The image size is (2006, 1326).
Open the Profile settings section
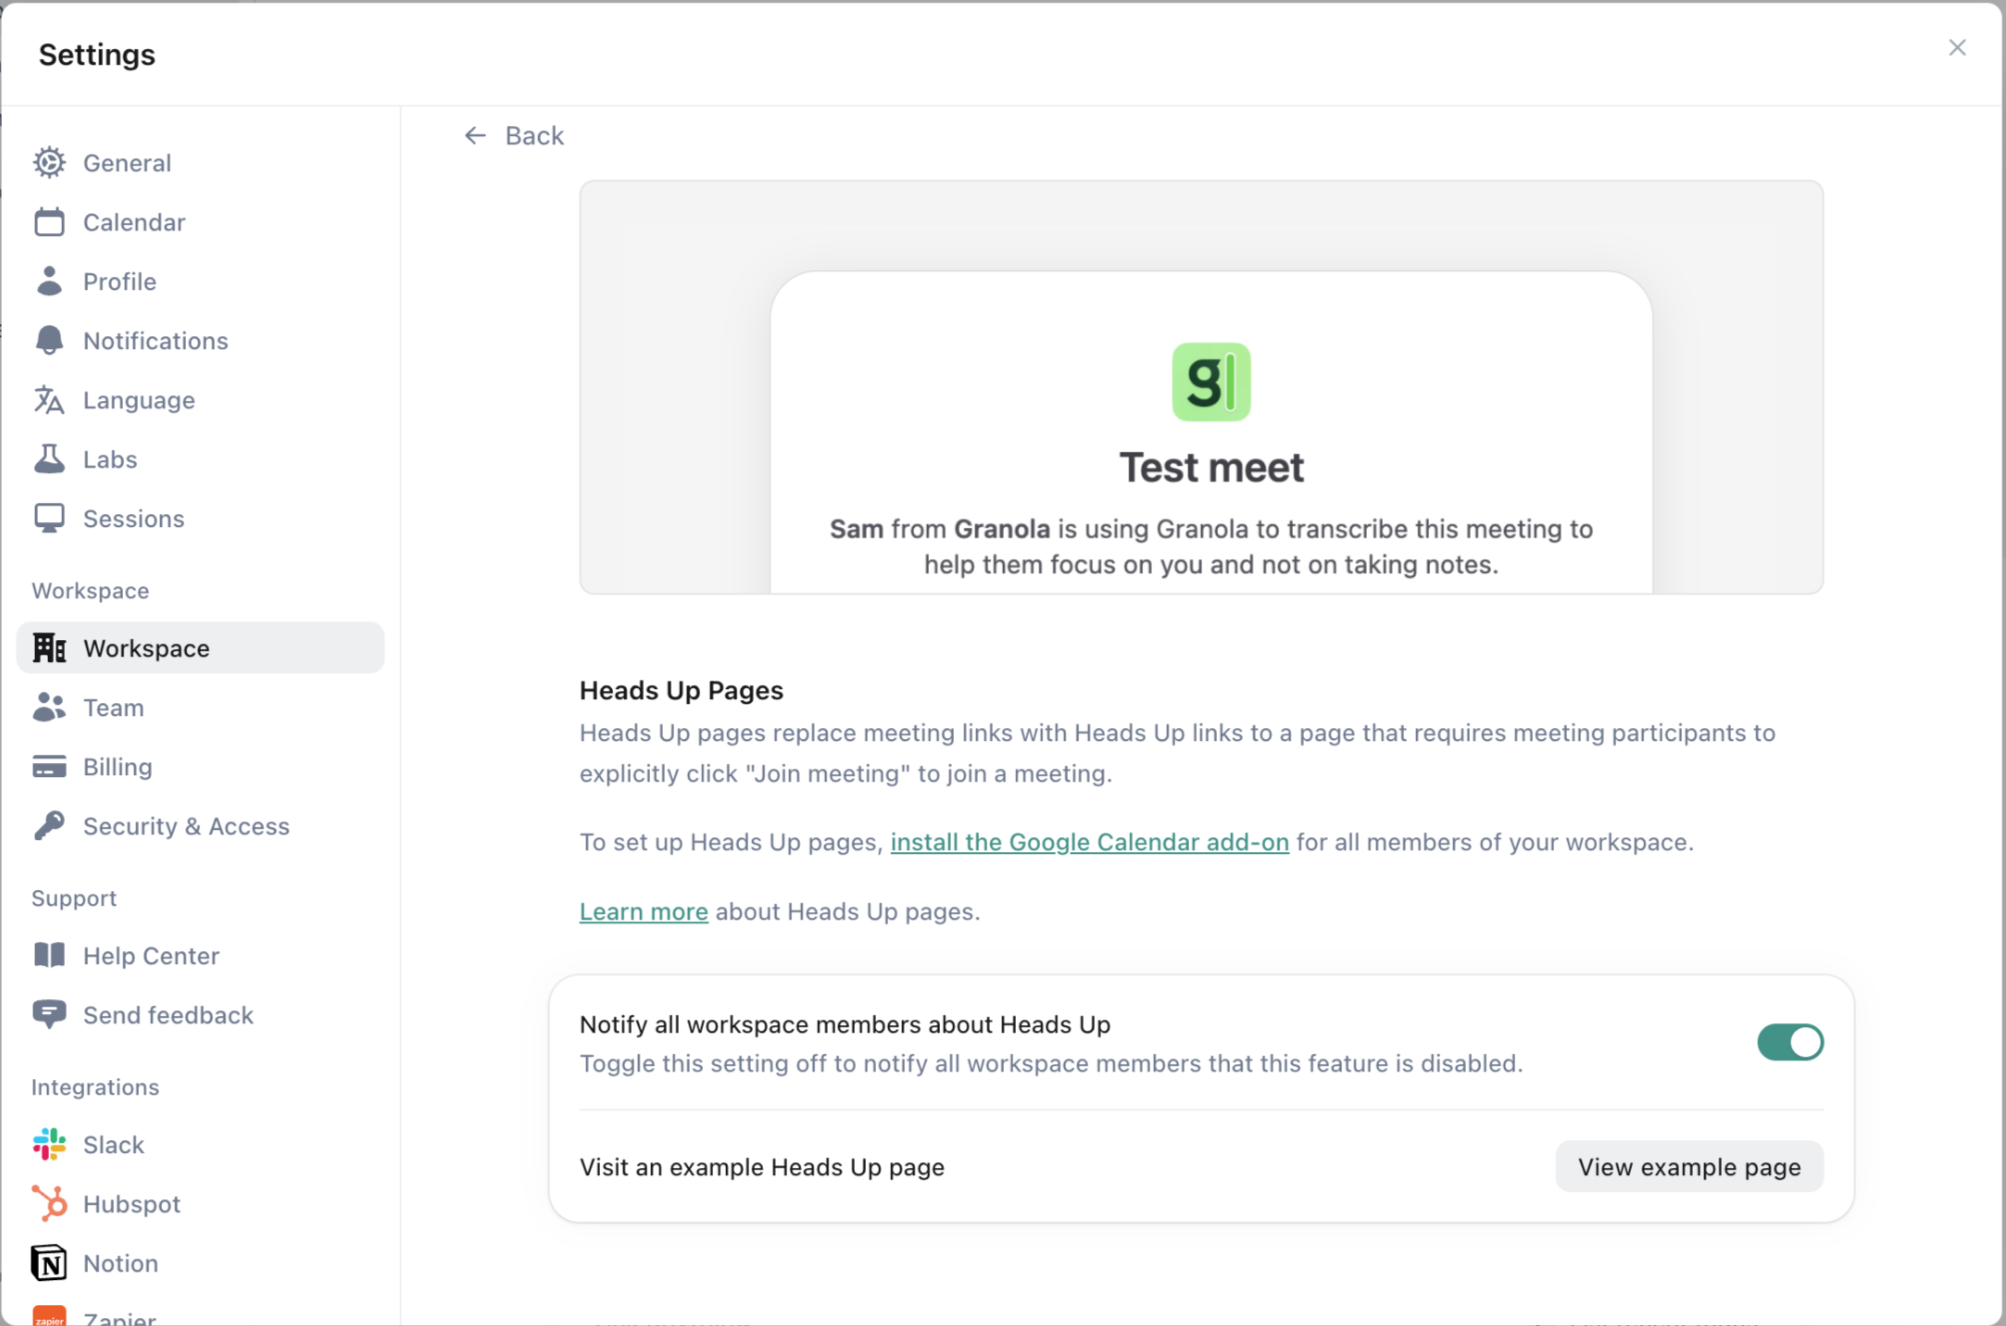coord(119,281)
